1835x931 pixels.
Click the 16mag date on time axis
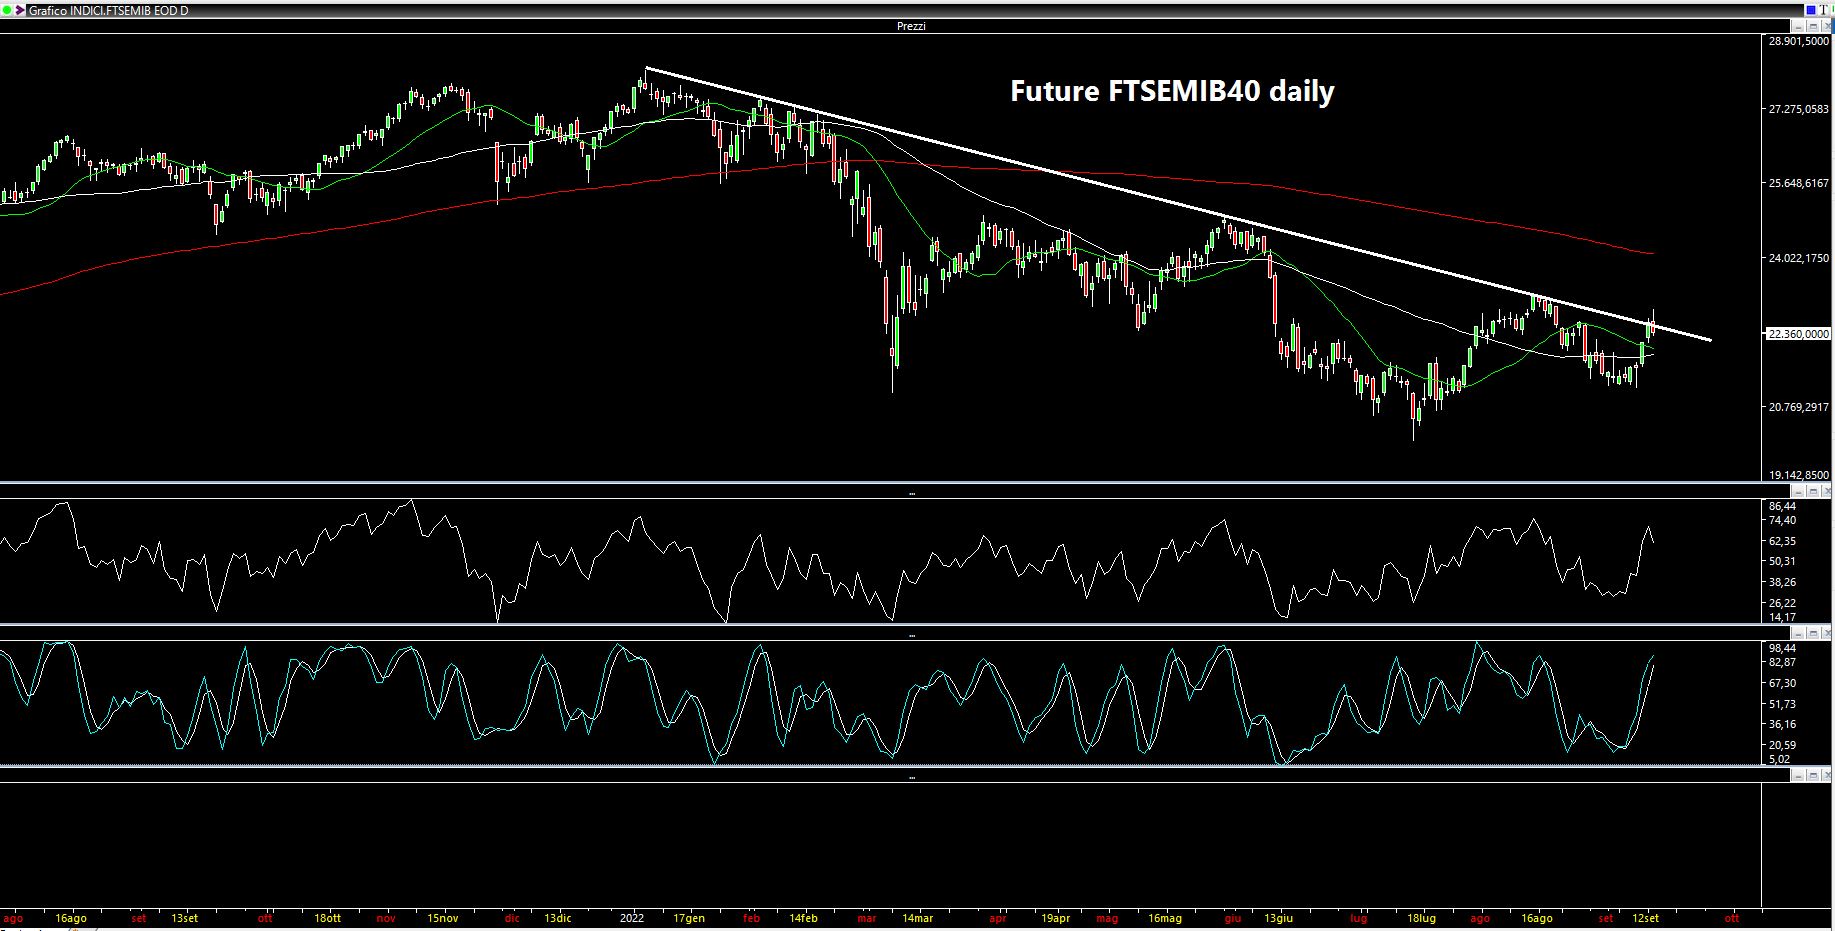click(x=1165, y=918)
